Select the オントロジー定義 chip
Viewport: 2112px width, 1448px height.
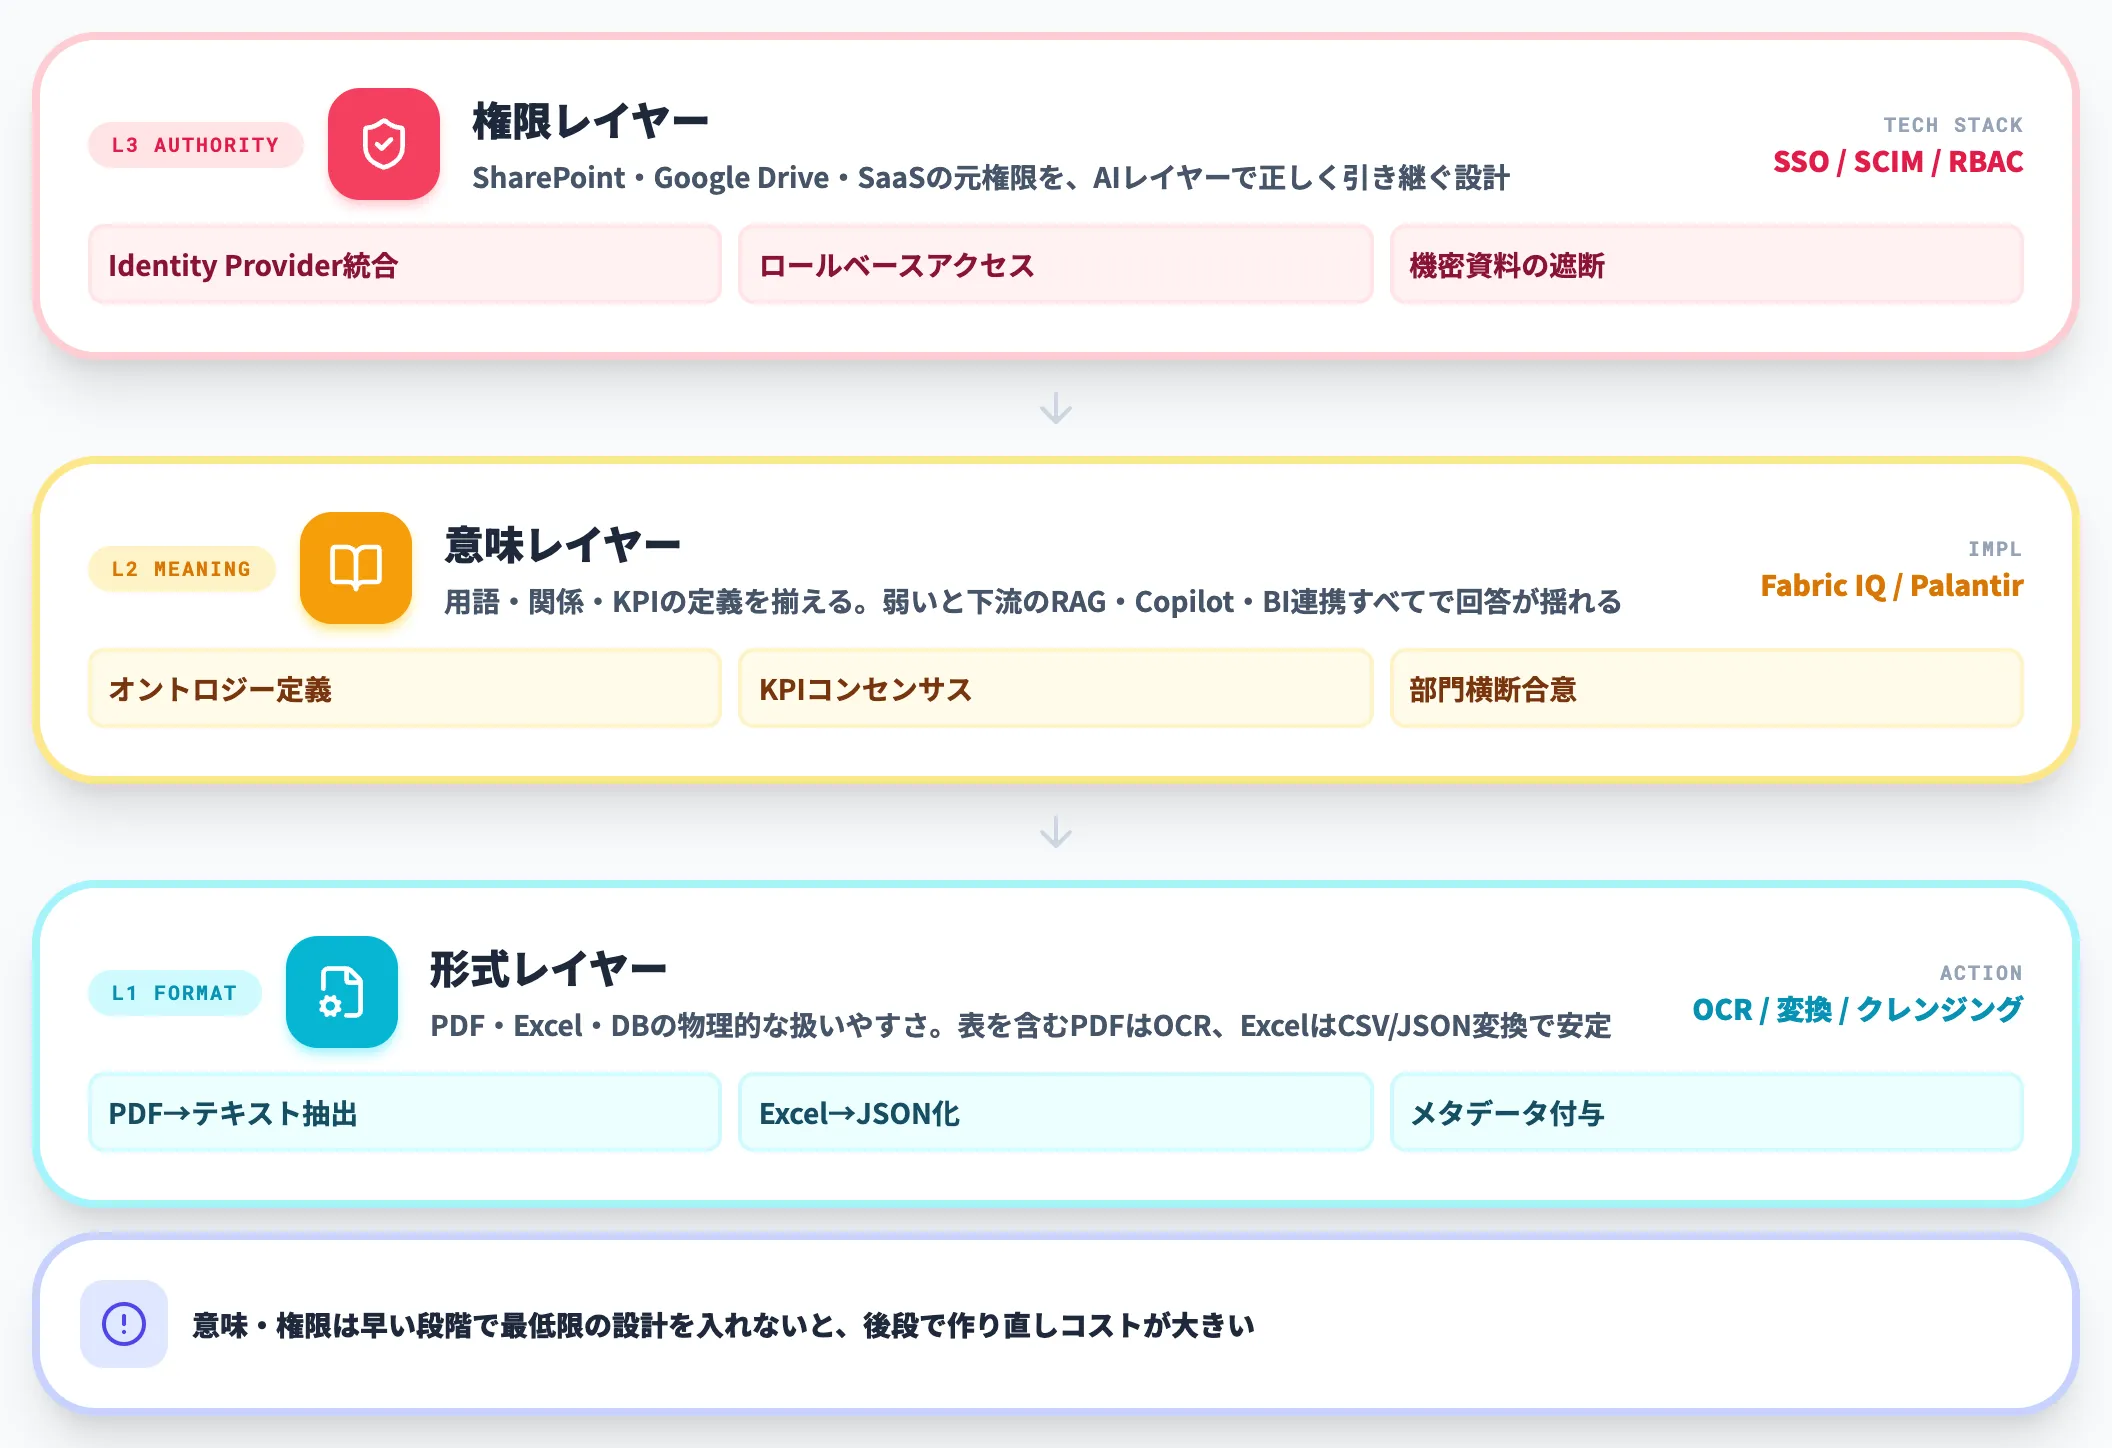(405, 689)
